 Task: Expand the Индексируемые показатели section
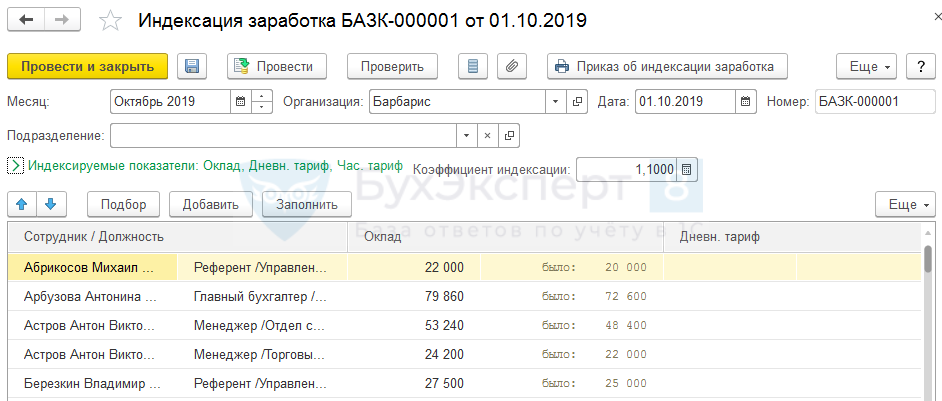tap(15, 167)
